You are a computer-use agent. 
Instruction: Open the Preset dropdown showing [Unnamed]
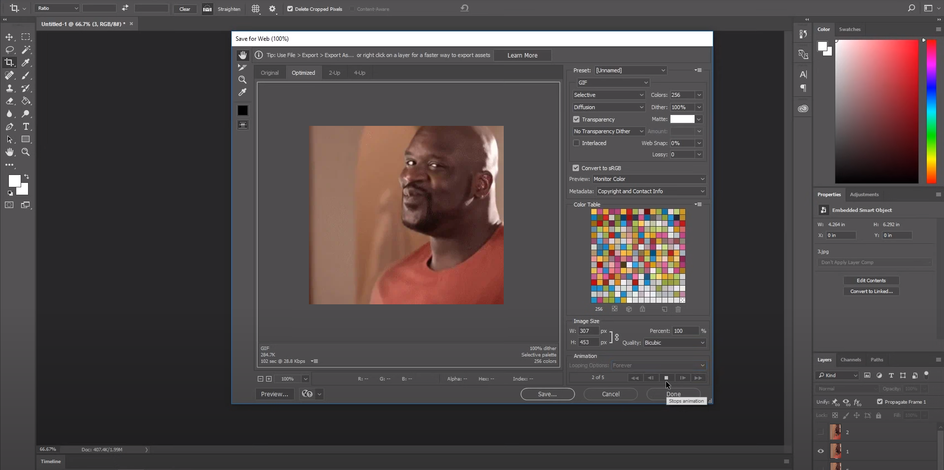(x=630, y=70)
